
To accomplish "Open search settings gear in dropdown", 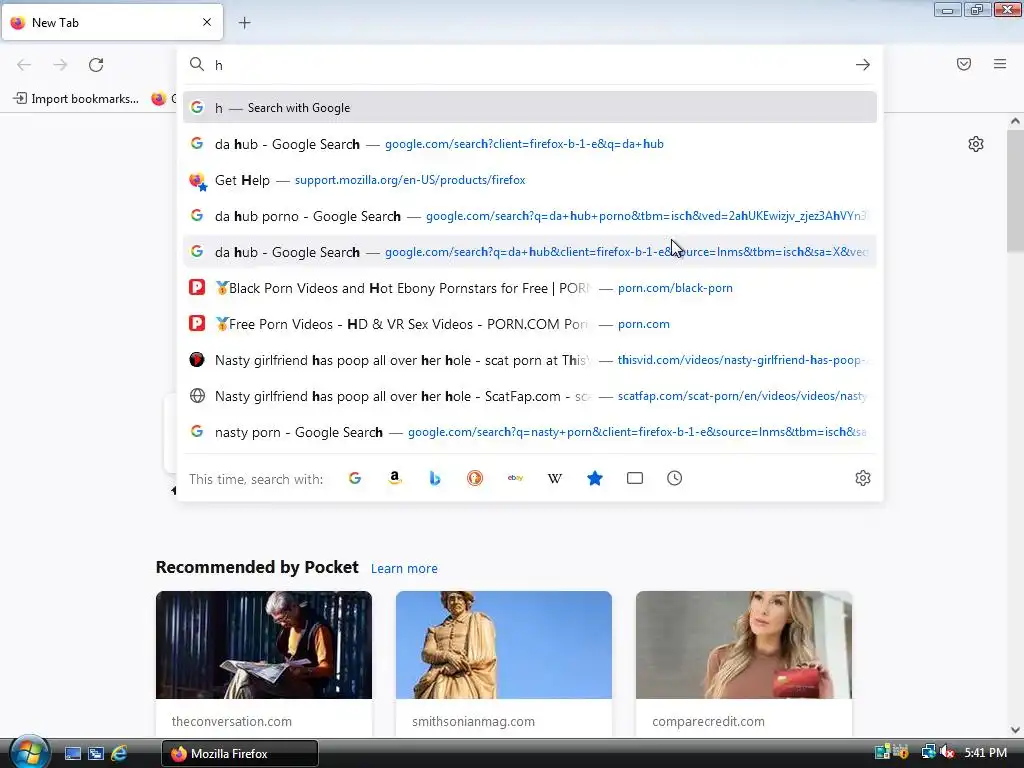I will [863, 478].
